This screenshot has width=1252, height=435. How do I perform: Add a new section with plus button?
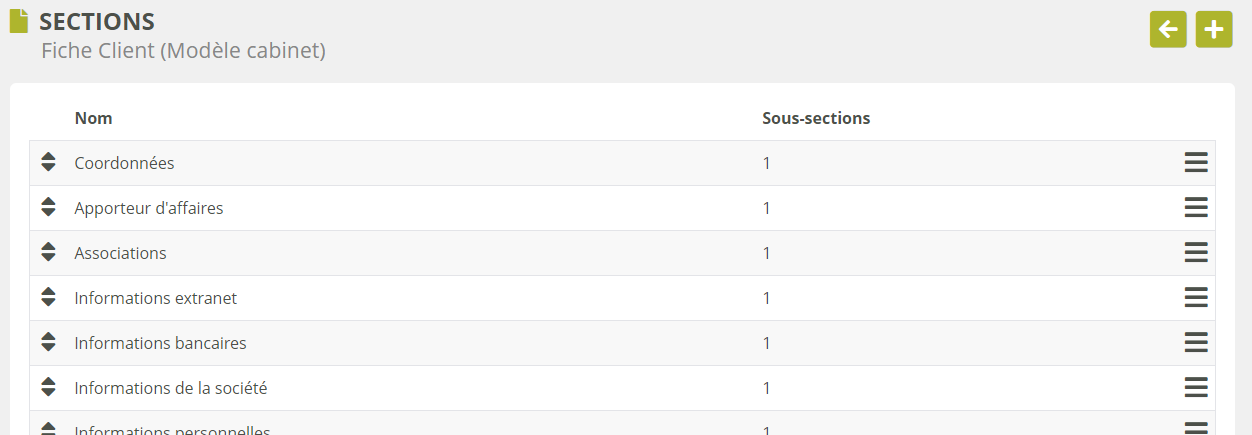coord(1214,29)
